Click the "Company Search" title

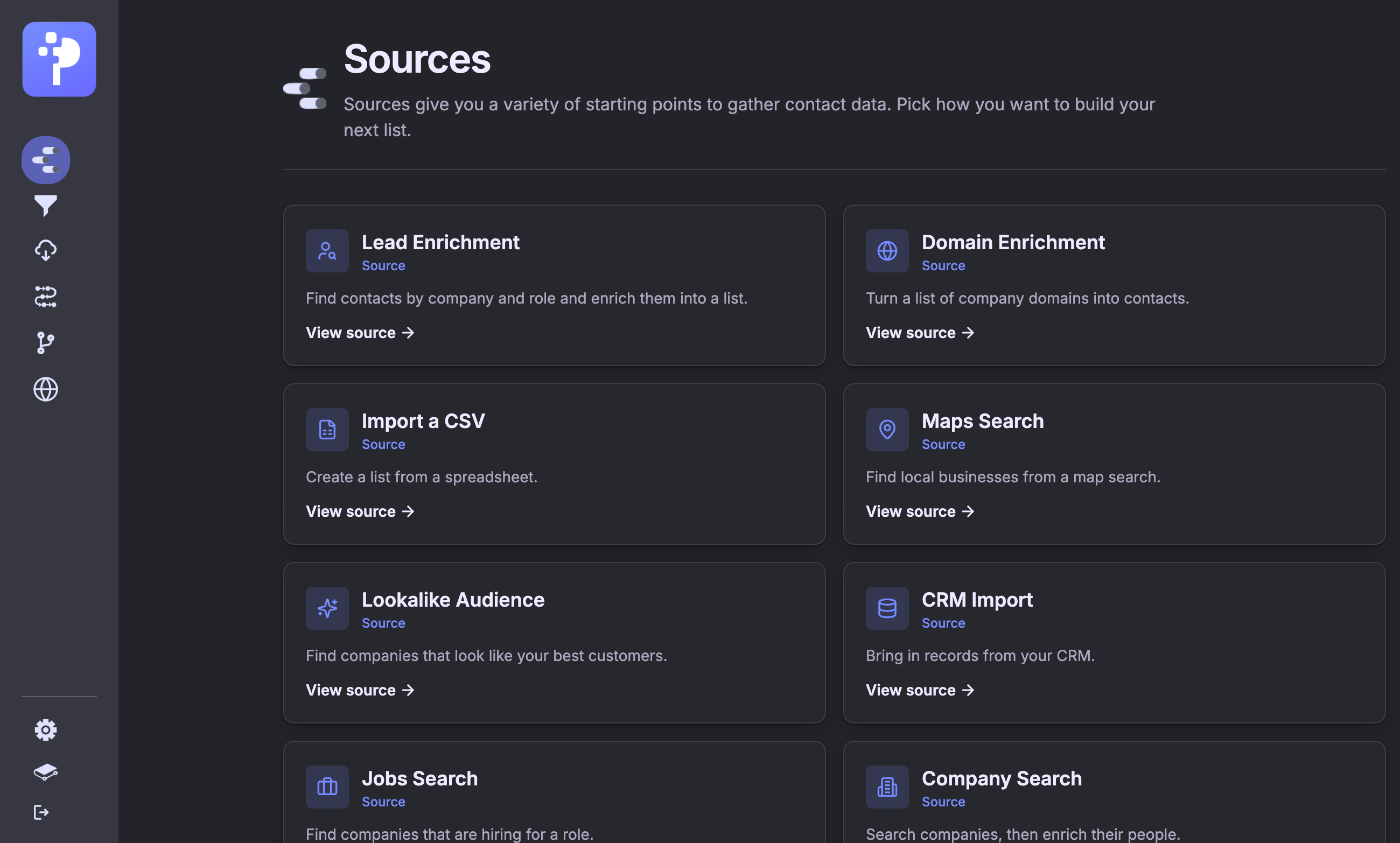[1002, 779]
